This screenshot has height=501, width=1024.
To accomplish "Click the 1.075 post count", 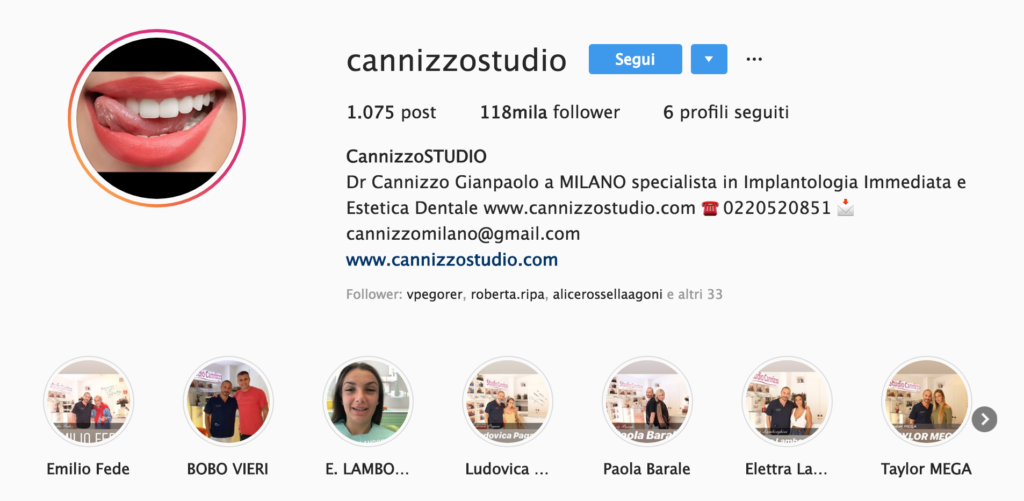I will pyautogui.click(x=391, y=112).
